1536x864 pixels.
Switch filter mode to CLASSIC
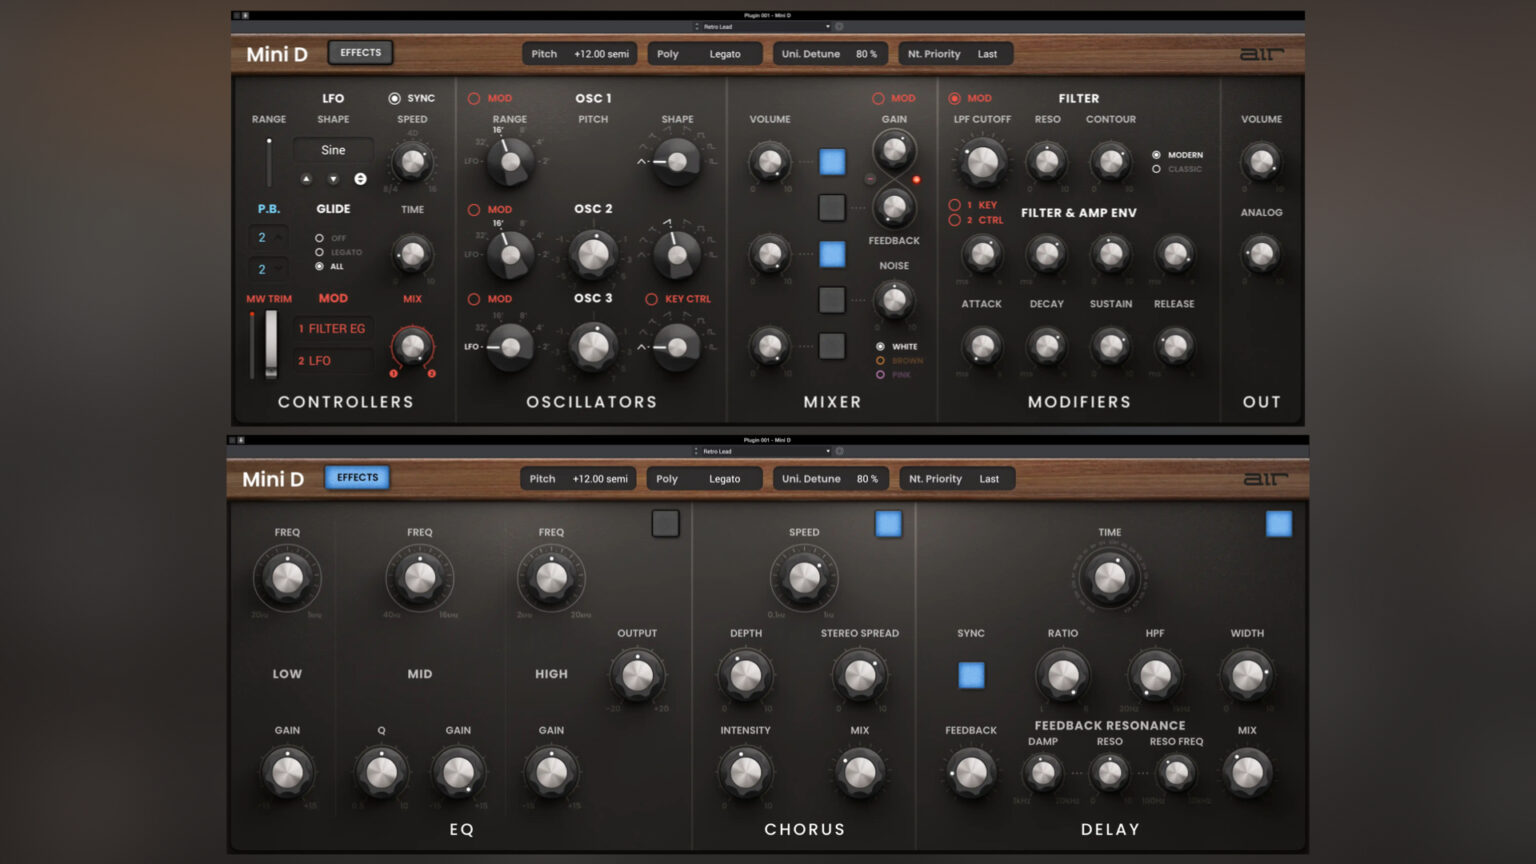(x=1156, y=169)
